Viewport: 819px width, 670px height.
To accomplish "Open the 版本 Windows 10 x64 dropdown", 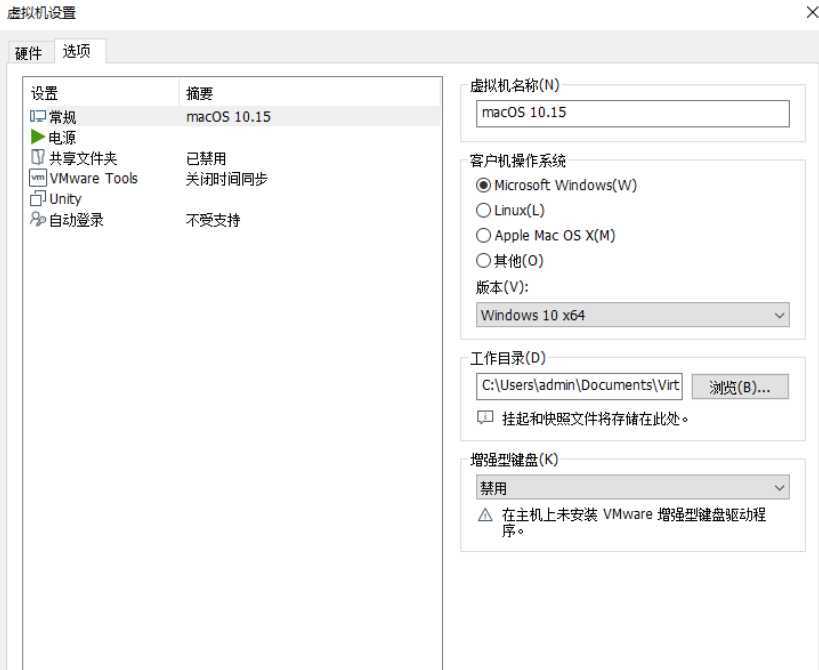I will pyautogui.click(x=633, y=315).
